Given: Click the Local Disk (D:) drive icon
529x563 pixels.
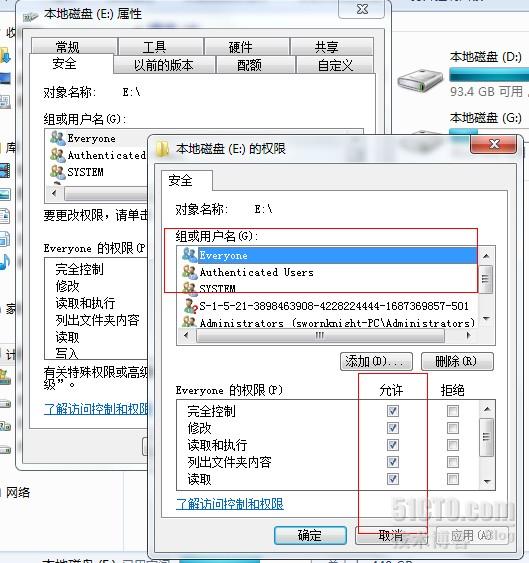Looking at the screenshot, I should tap(420, 80).
